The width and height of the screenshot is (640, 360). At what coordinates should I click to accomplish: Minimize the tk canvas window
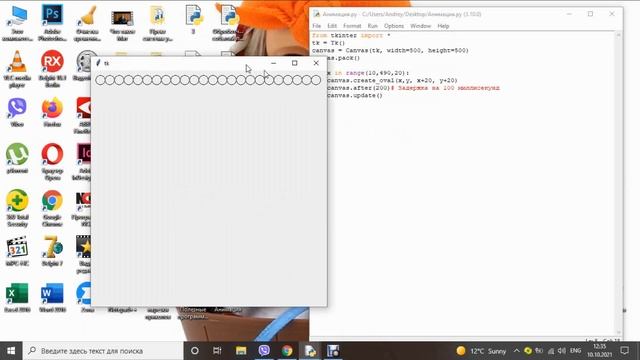click(x=273, y=63)
